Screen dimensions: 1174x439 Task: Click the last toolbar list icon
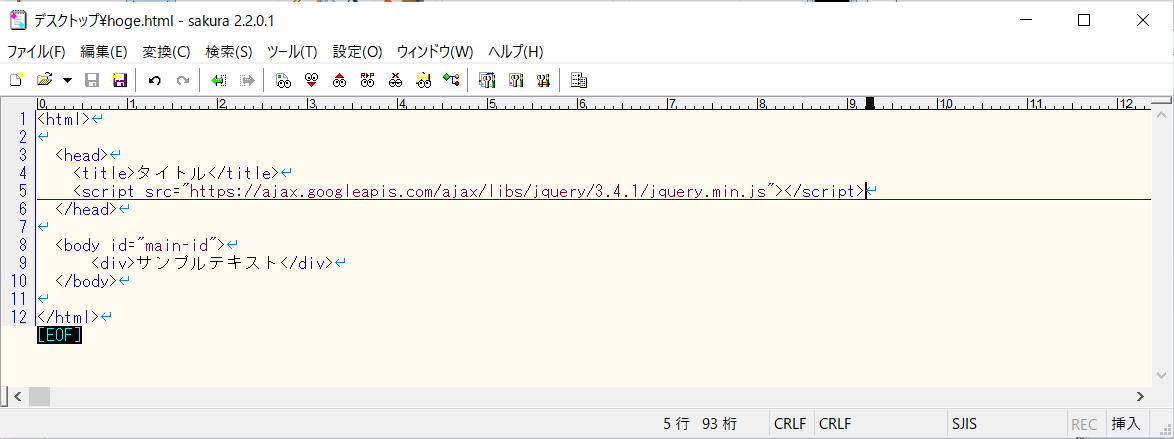pyautogui.click(x=579, y=79)
